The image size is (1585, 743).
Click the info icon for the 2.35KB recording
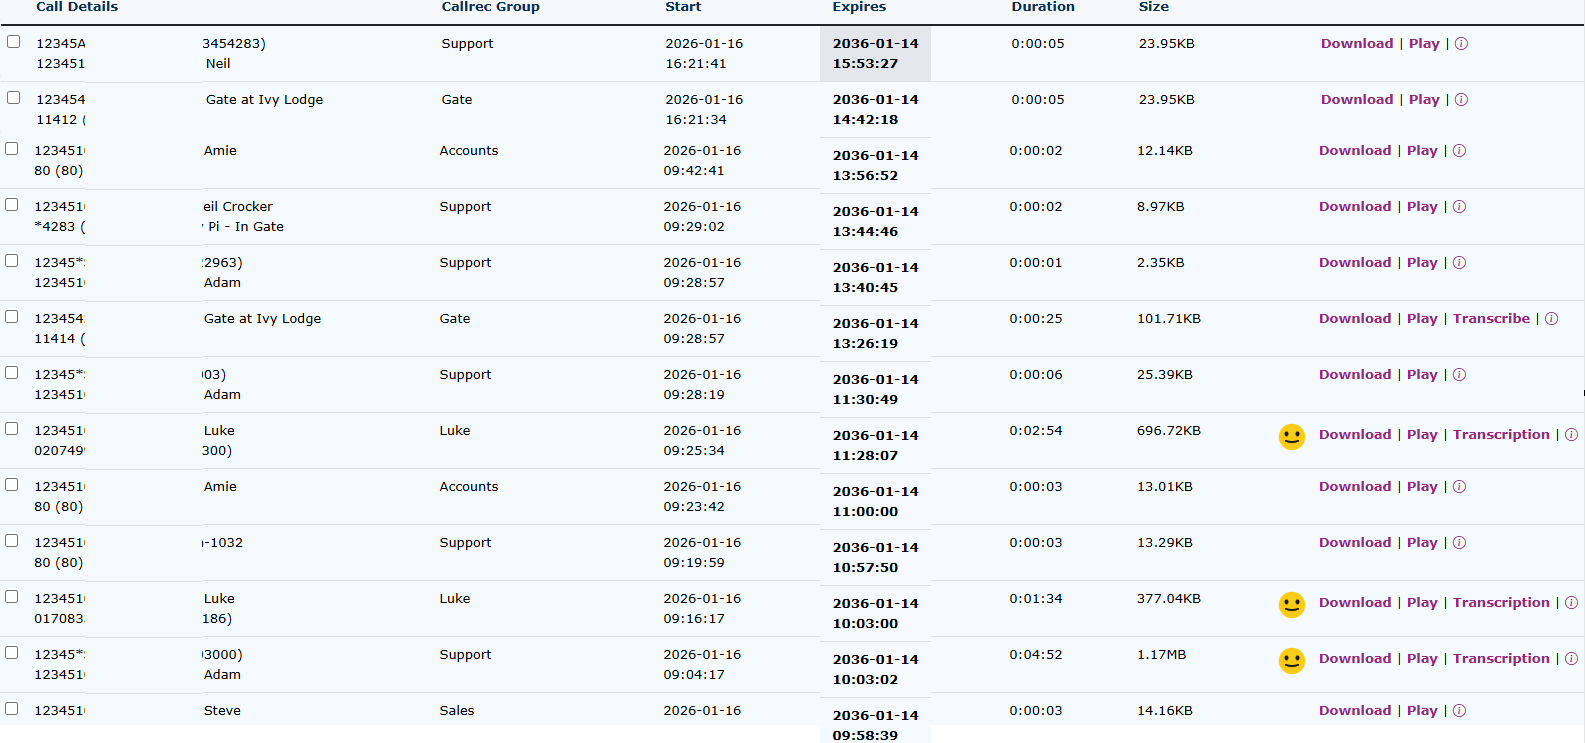click(x=1459, y=263)
